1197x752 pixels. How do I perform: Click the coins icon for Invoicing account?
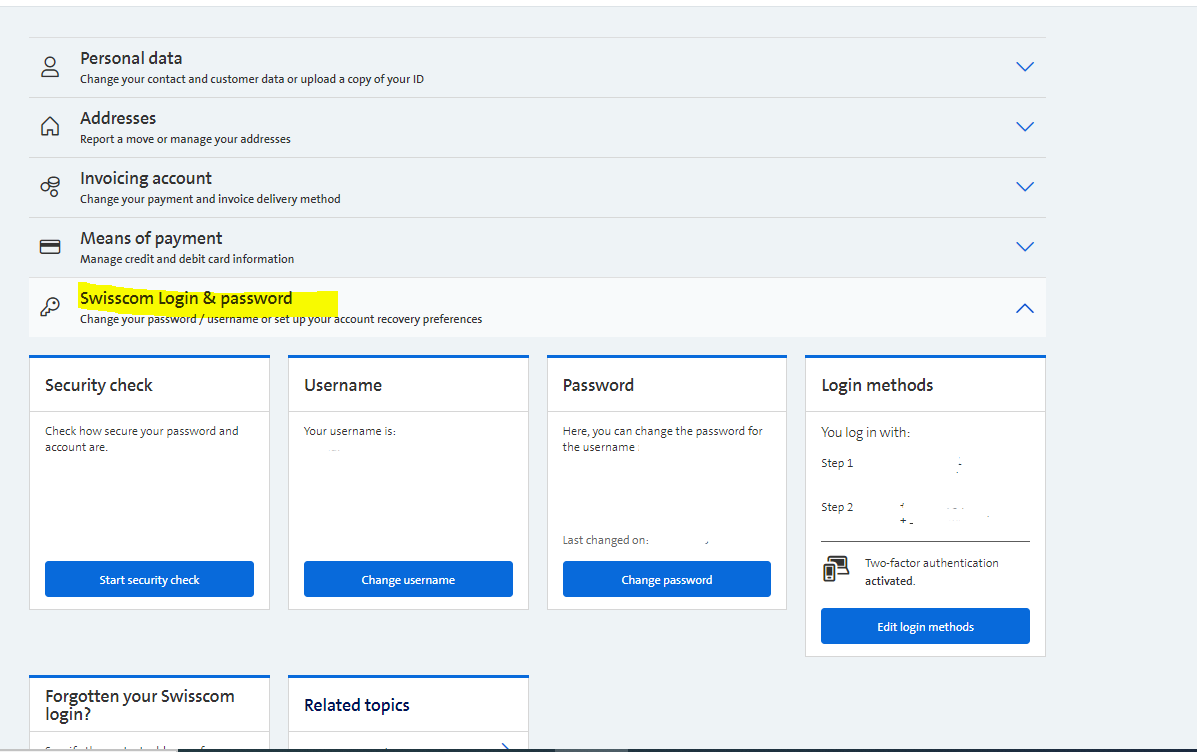click(x=50, y=187)
